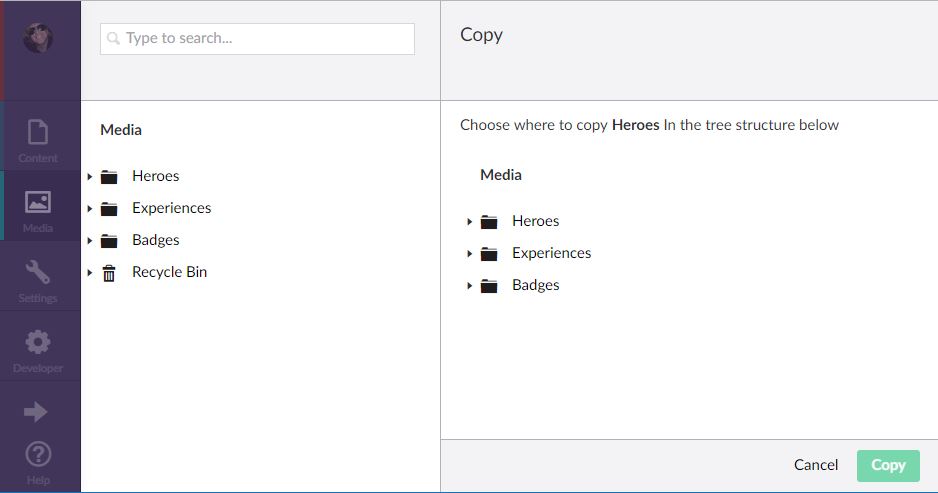The image size is (938, 493).
Task: Select Experiences folder in Copy dialog
Action: point(551,253)
